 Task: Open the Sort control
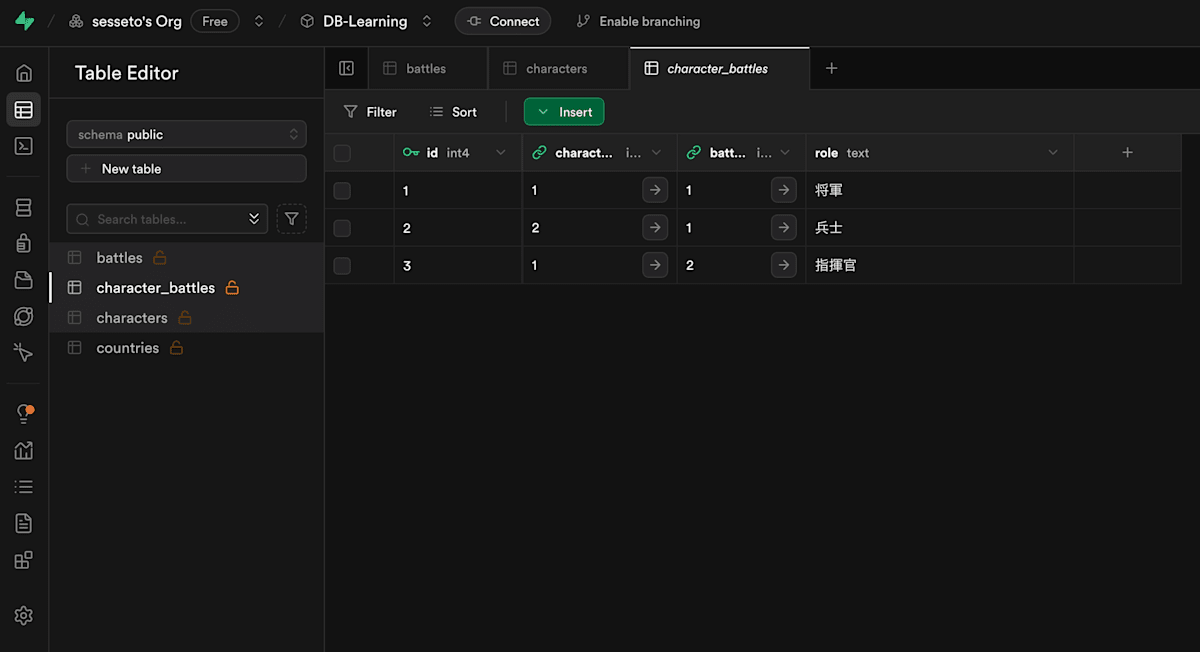tap(453, 112)
